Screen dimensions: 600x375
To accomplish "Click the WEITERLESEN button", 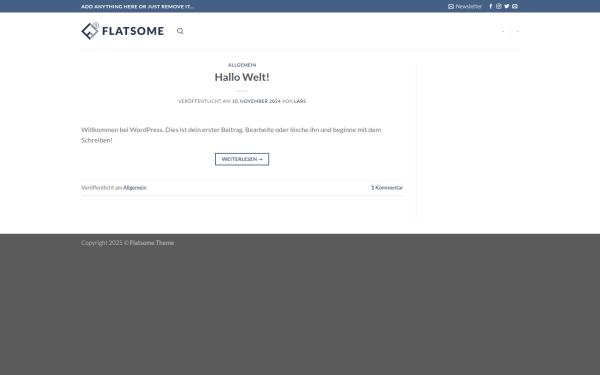I will [x=242, y=159].
